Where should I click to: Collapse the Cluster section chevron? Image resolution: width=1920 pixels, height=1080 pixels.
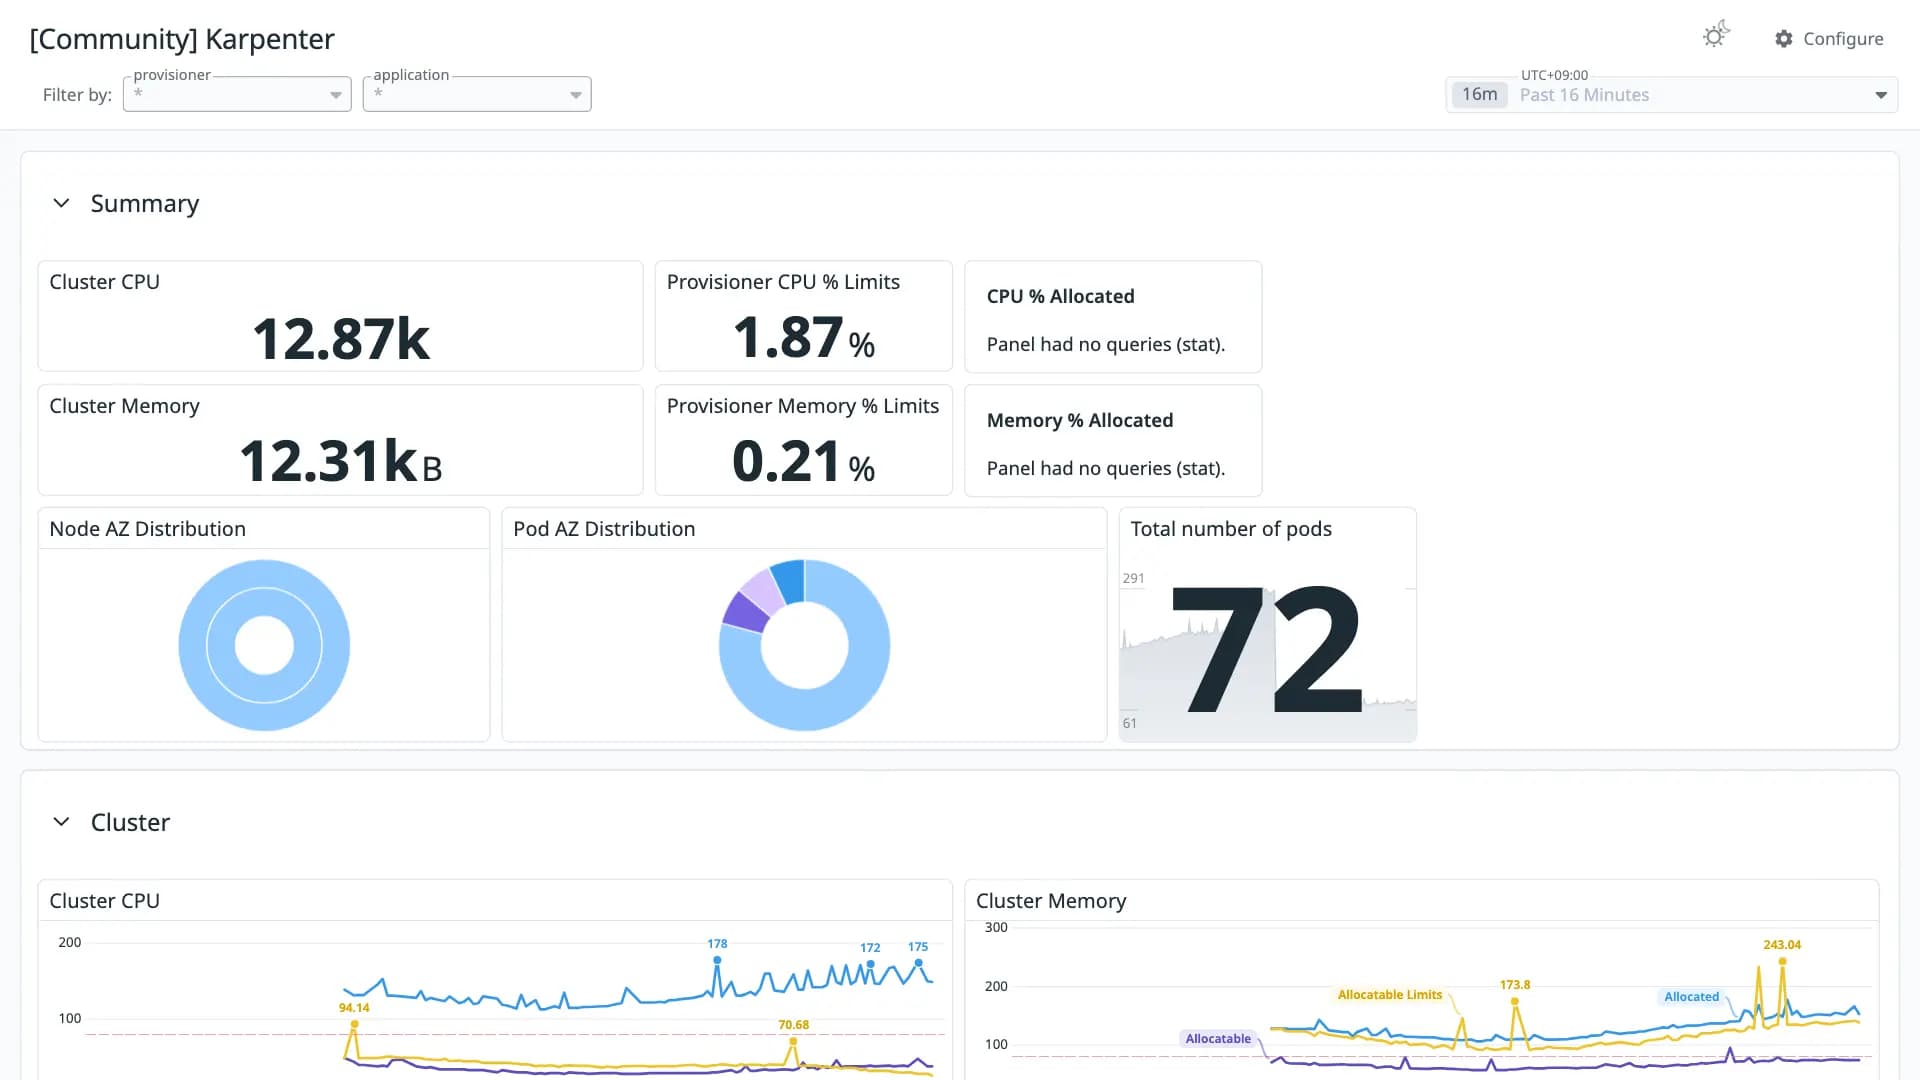pyautogui.click(x=61, y=822)
